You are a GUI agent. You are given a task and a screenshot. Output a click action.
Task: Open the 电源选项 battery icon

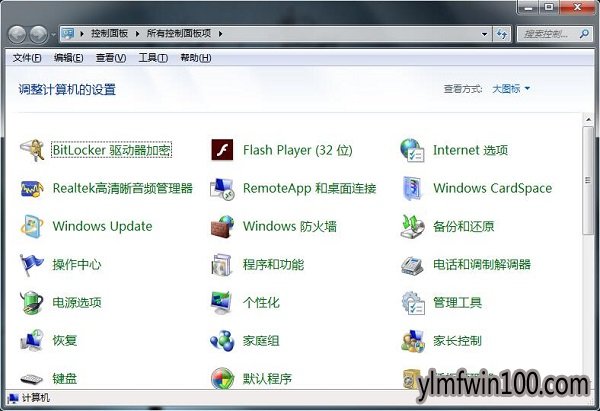32,302
